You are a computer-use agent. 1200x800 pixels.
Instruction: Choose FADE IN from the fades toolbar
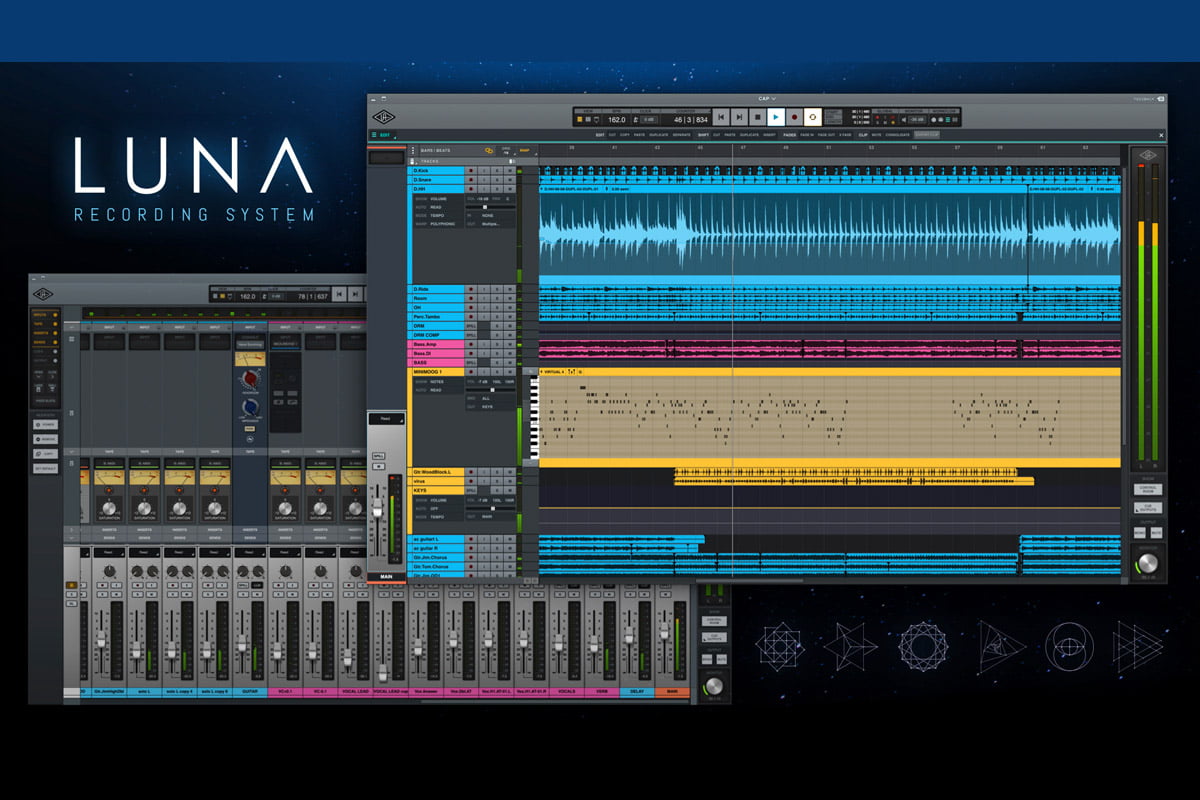pos(807,135)
